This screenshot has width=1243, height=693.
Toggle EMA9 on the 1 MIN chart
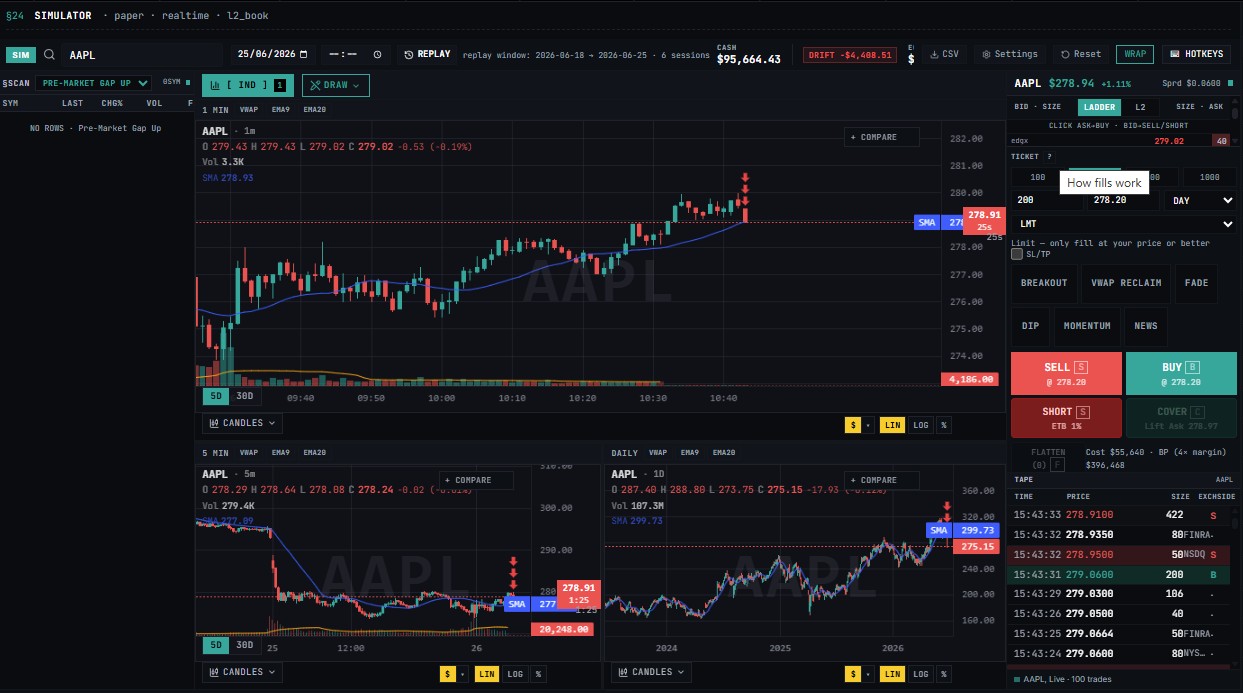pyautogui.click(x=281, y=109)
